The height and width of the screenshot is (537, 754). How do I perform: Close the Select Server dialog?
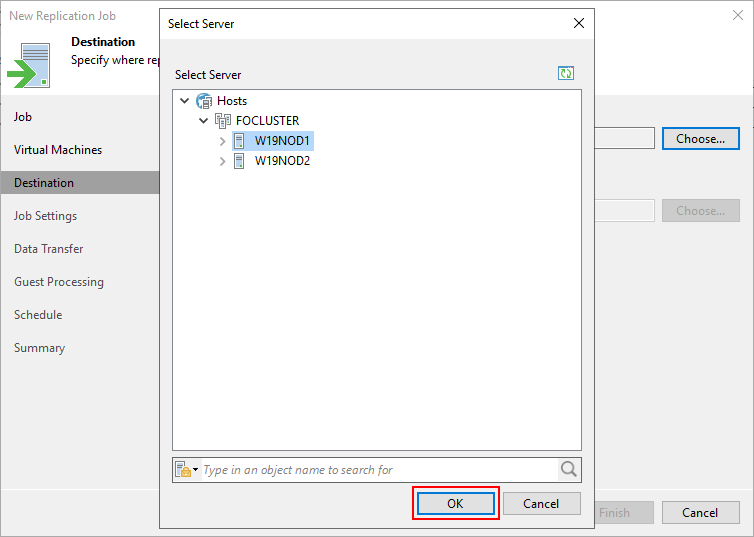tap(579, 23)
